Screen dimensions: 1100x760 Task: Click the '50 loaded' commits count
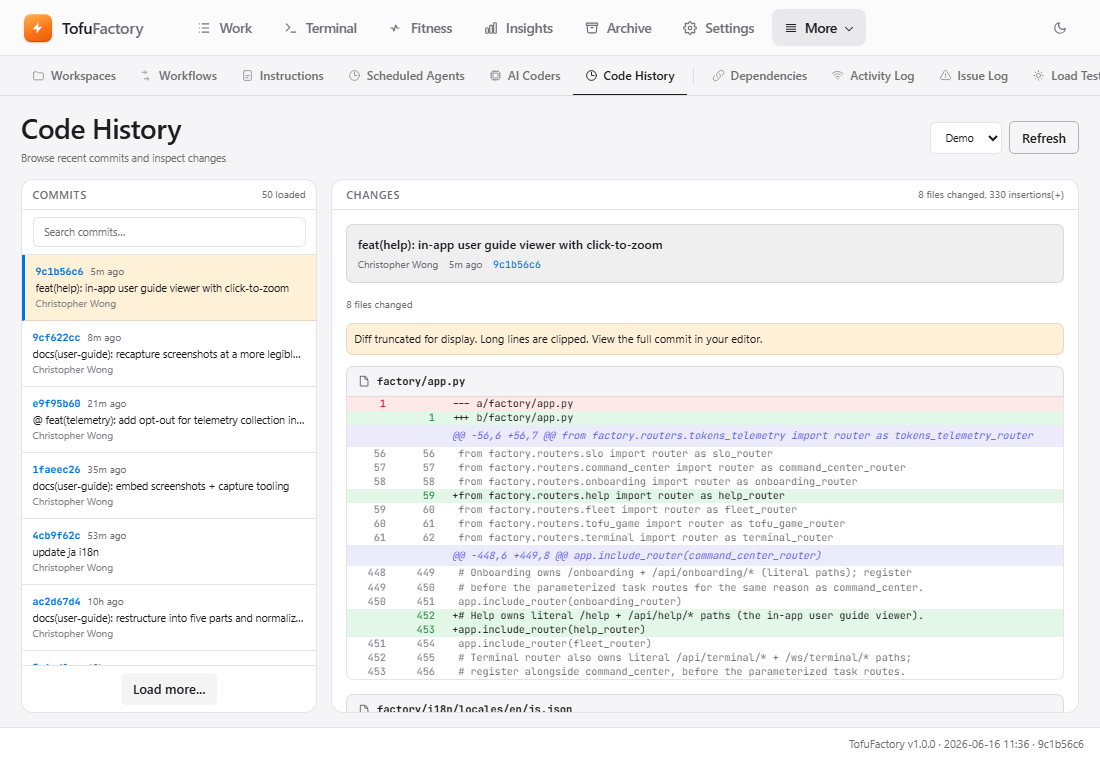coord(283,194)
